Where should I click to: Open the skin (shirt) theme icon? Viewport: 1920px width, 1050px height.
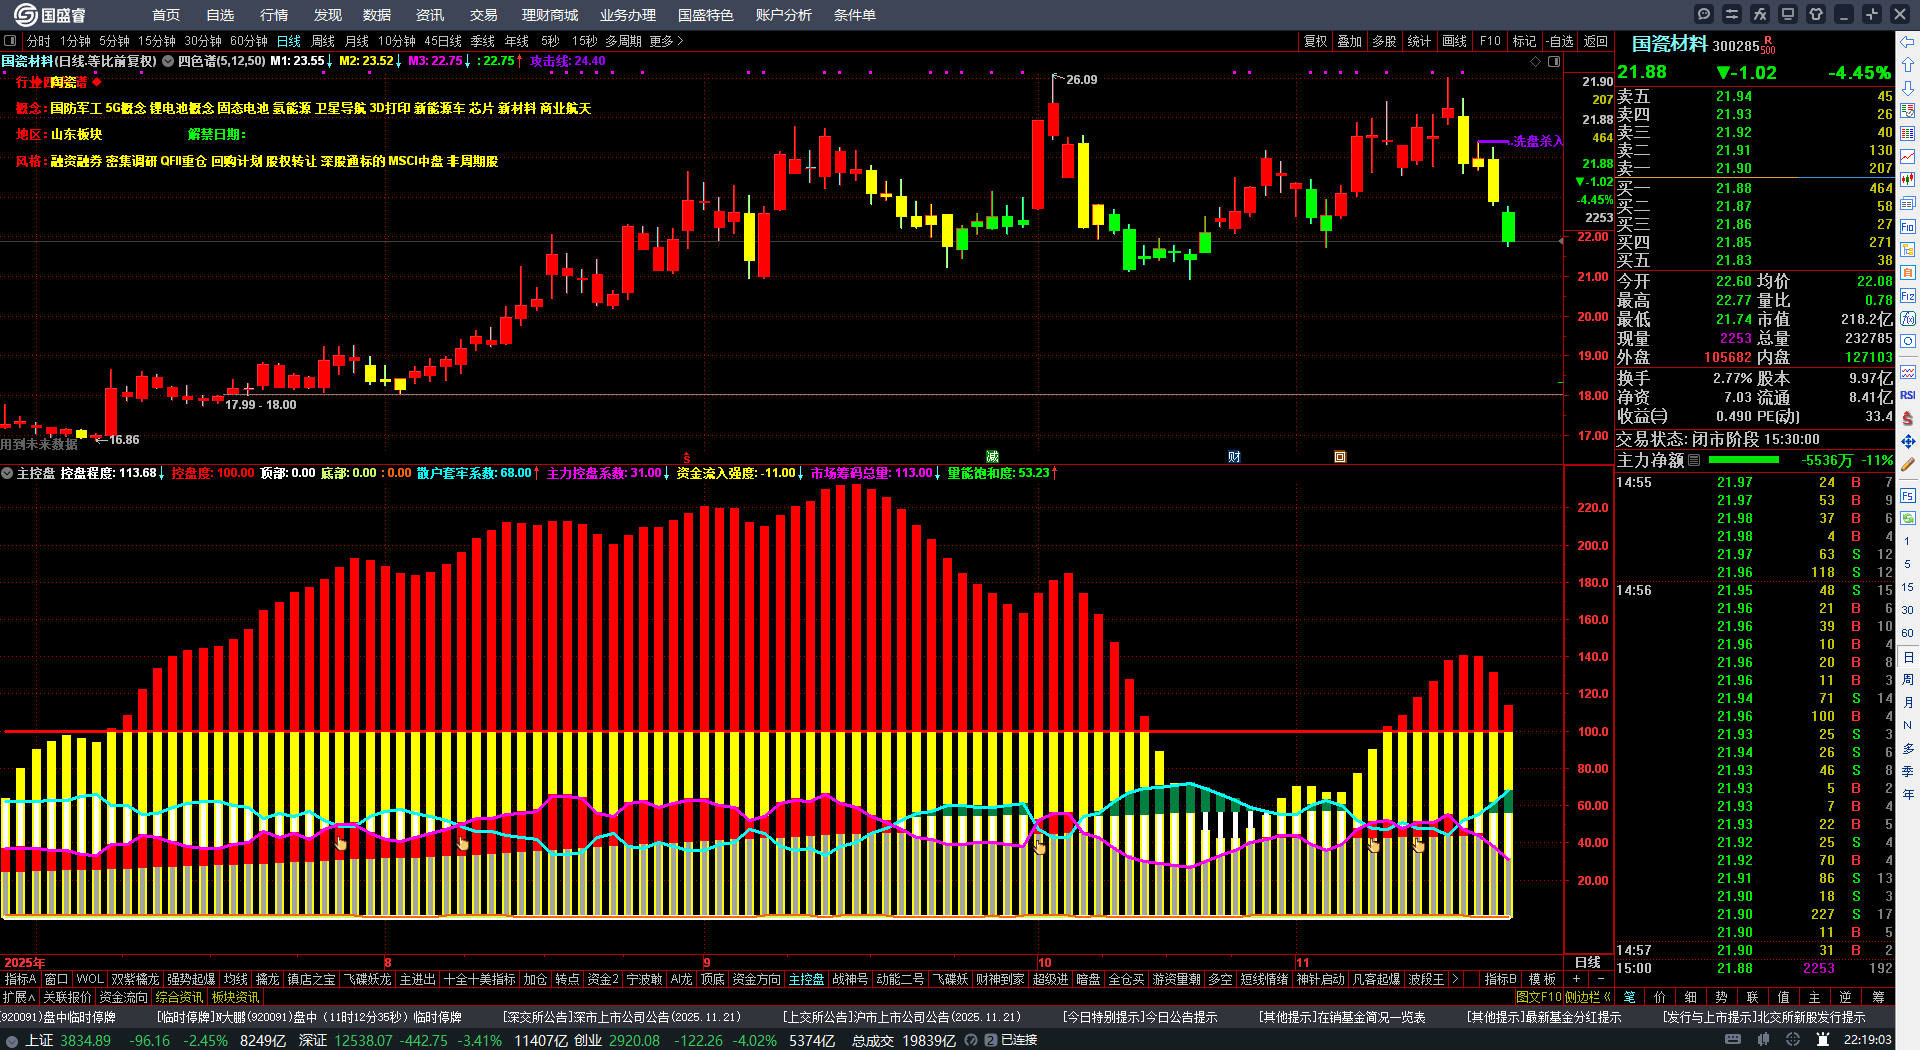click(1816, 14)
